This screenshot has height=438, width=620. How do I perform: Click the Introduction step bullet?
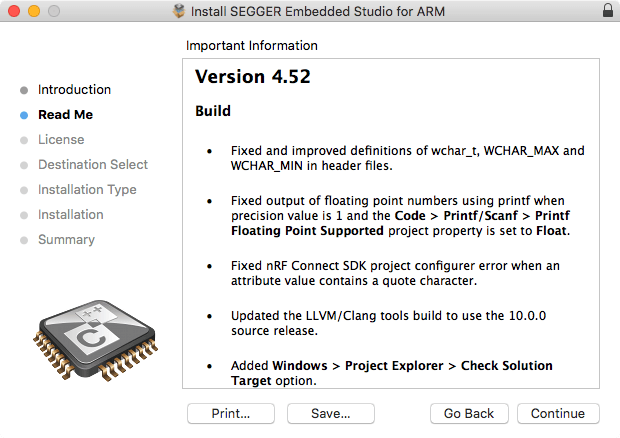click(x=24, y=90)
